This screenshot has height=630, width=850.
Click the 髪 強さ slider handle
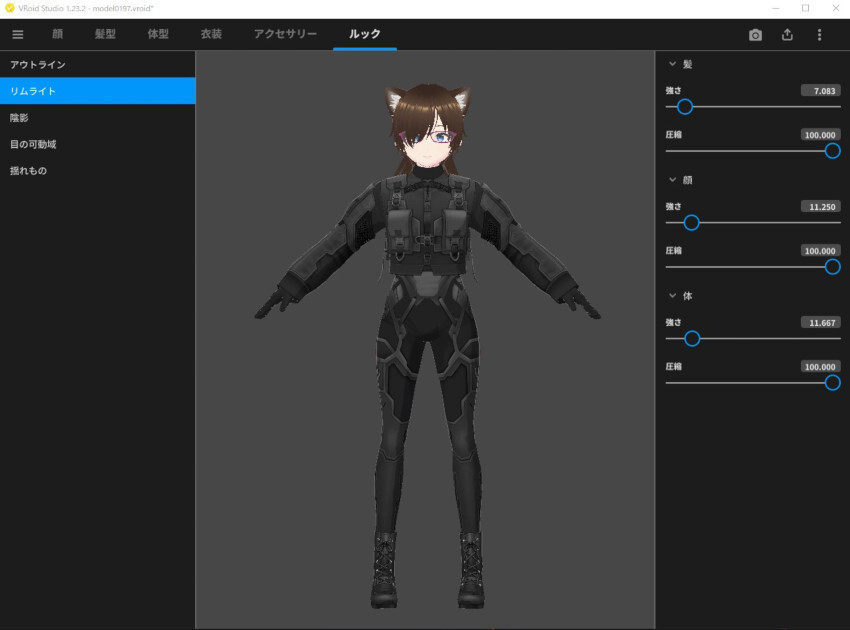(685, 107)
